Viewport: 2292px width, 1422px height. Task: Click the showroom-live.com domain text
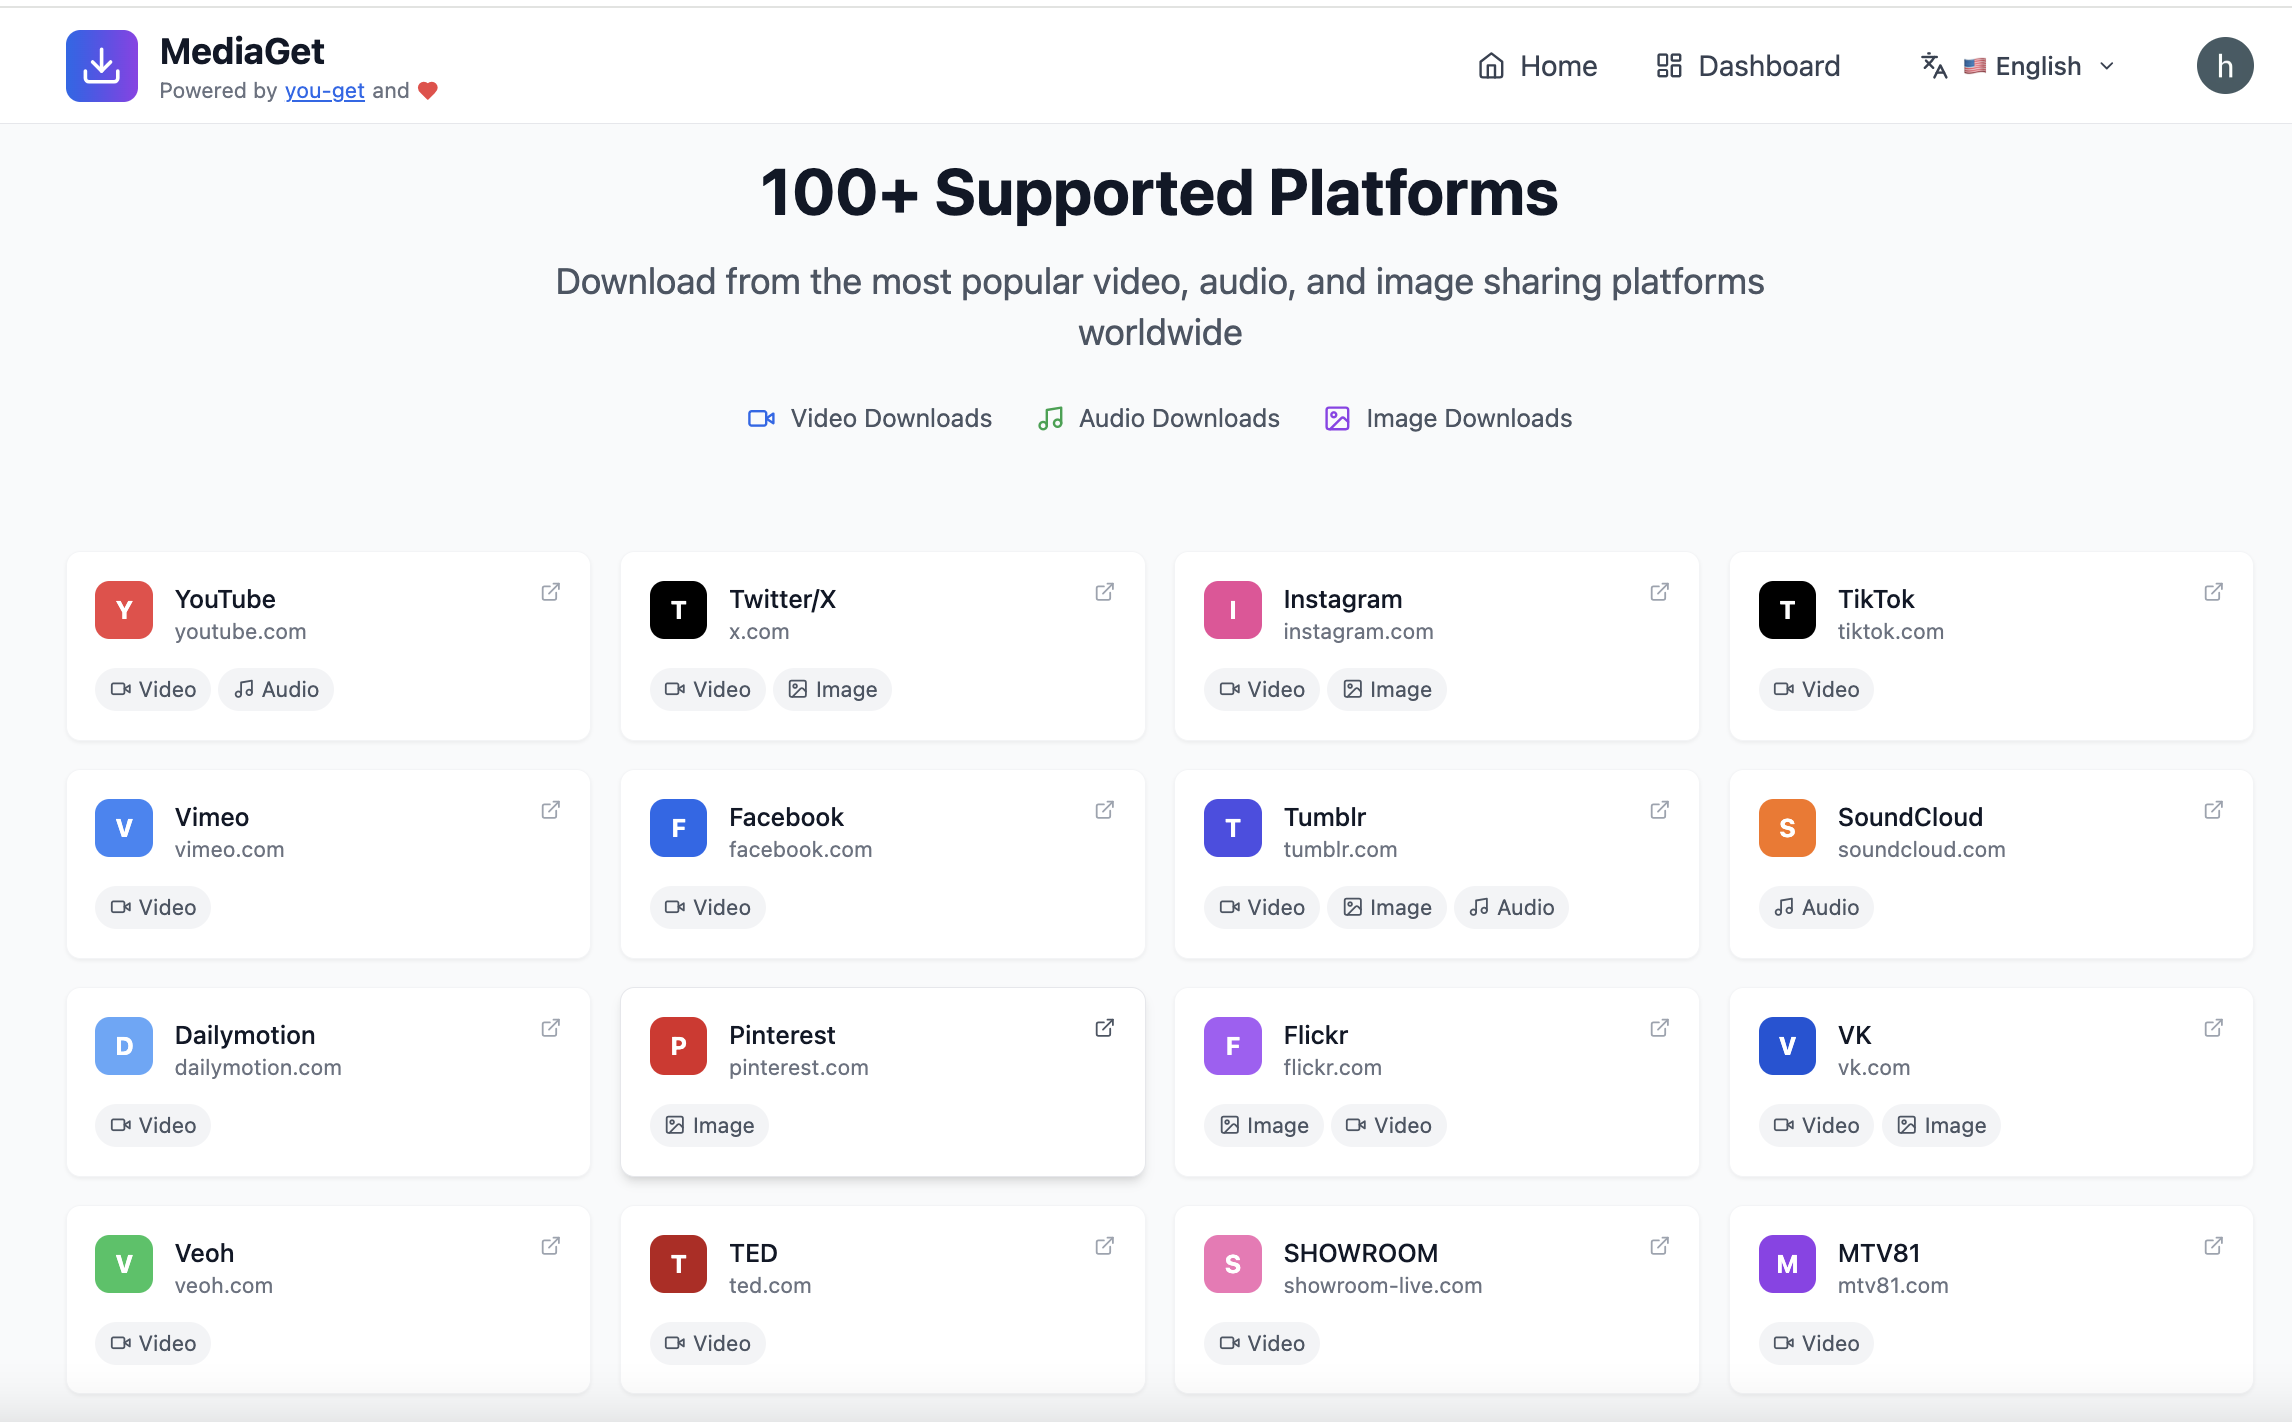pyautogui.click(x=1383, y=1286)
